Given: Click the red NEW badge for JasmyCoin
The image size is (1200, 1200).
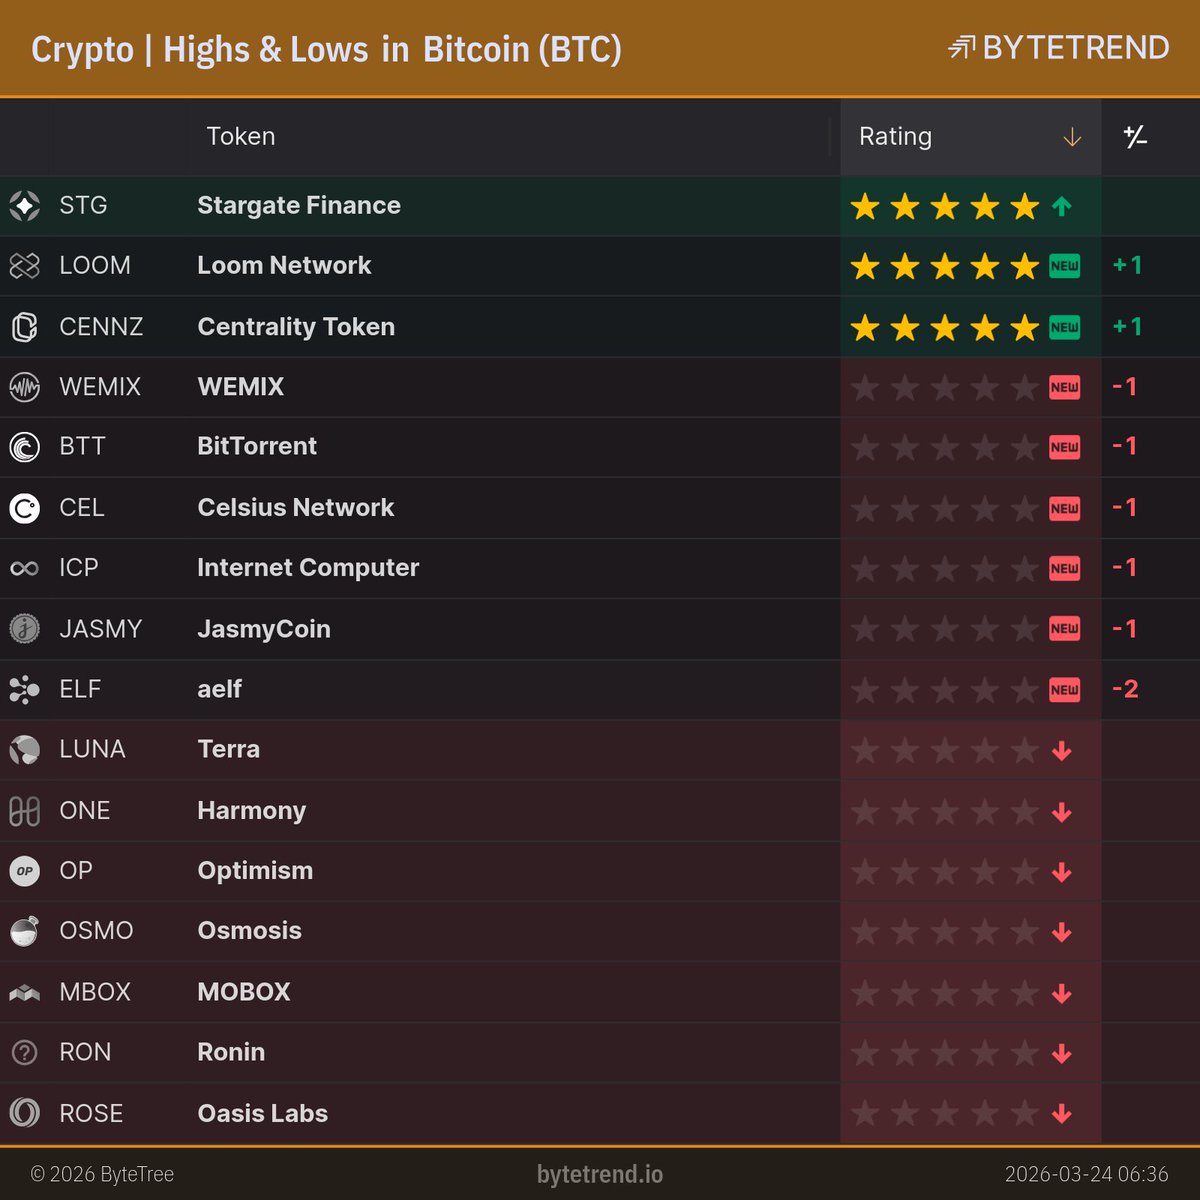Looking at the screenshot, I should [1064, 629].
